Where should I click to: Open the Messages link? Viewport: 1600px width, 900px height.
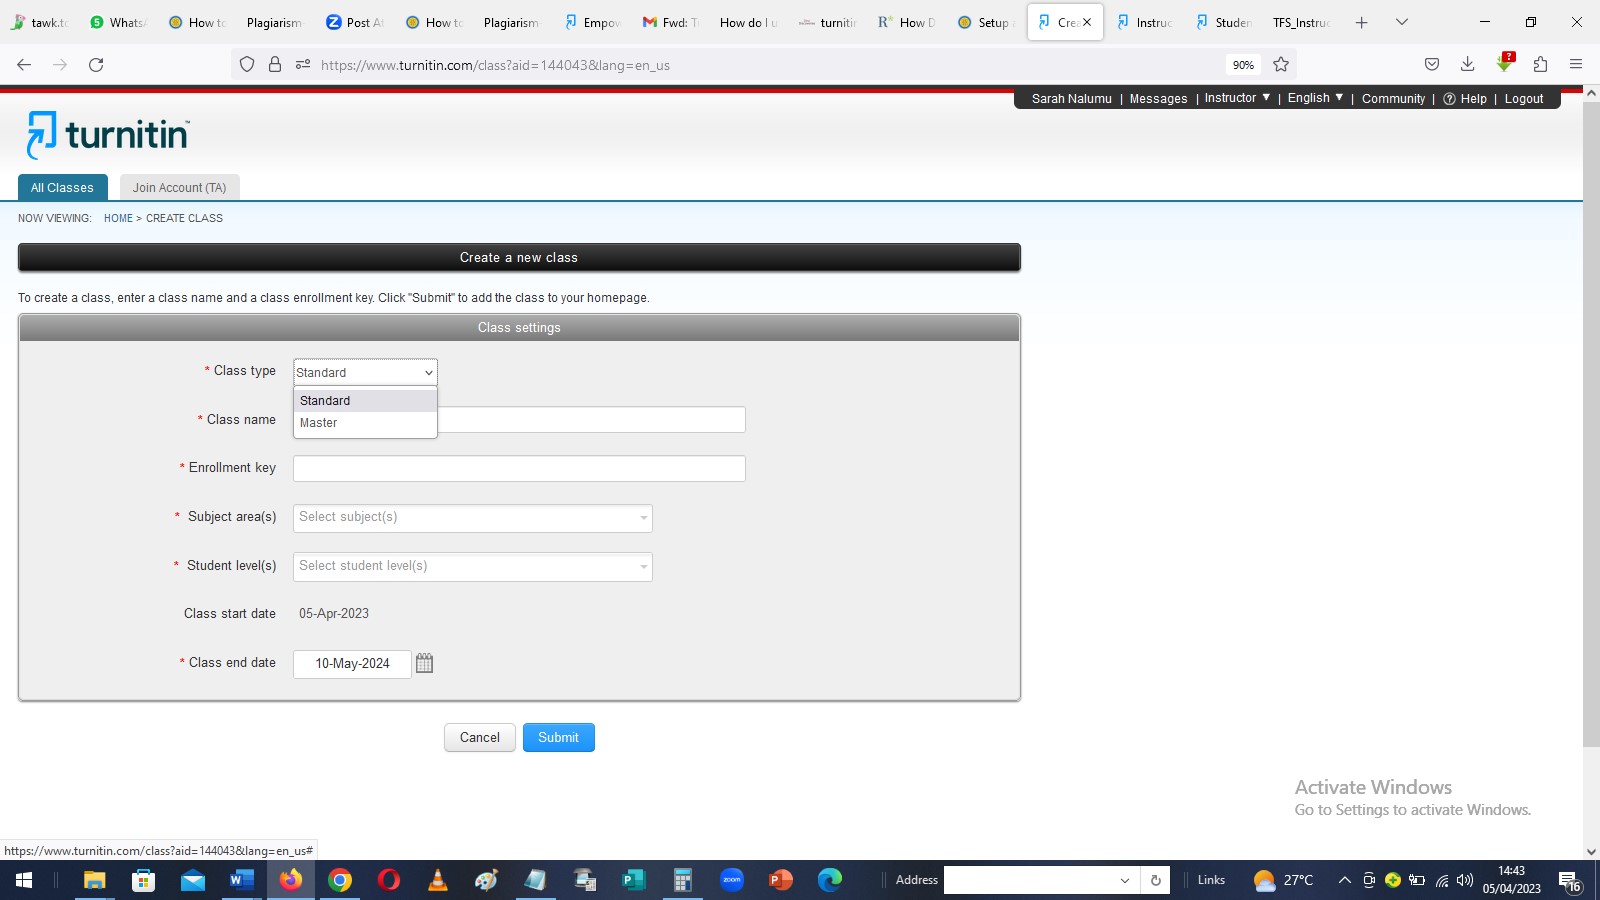pyautogui.click(x=1158, y=98)
